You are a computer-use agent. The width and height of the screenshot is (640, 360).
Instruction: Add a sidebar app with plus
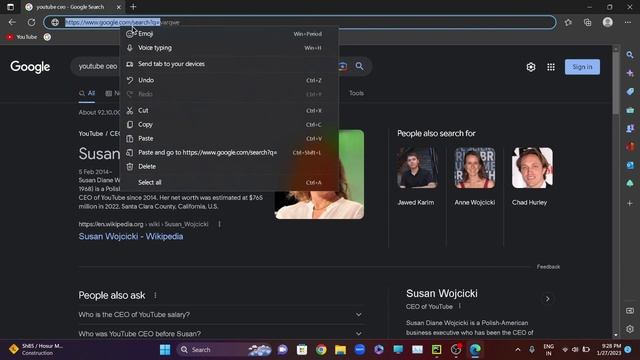[630, 203]
